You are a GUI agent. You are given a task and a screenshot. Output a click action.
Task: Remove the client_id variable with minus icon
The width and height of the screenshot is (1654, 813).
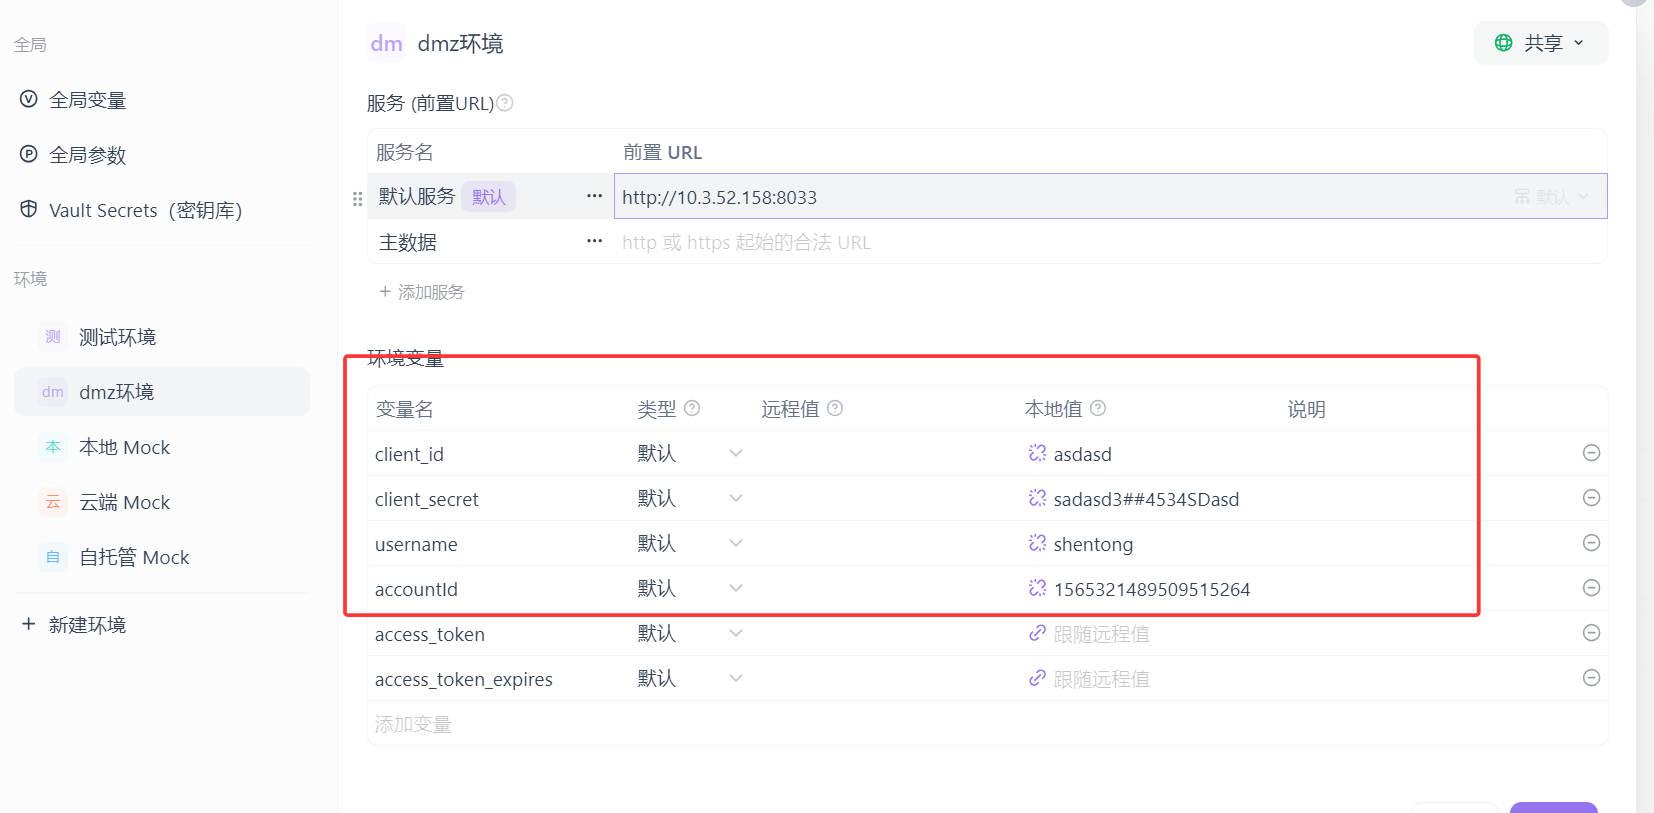(1592, 453)
